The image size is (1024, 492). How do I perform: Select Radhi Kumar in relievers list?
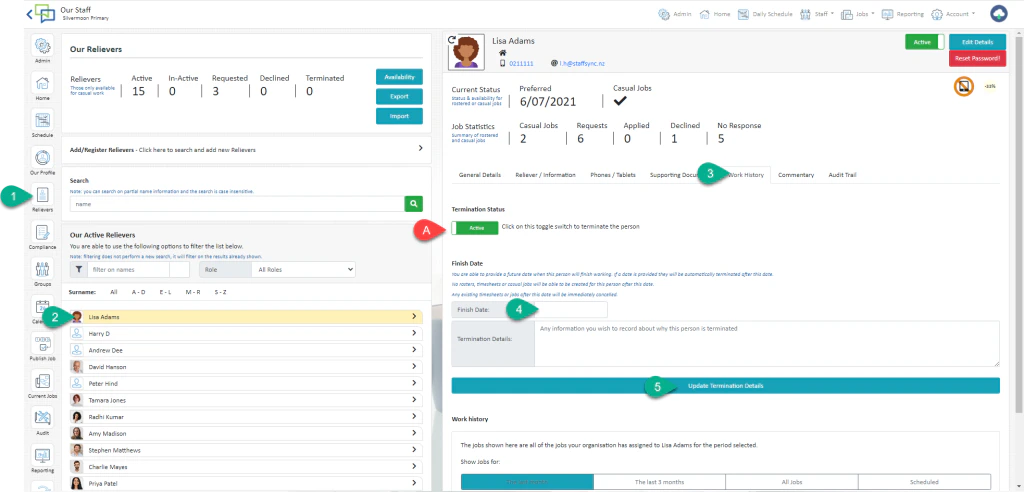pos(246,417)
